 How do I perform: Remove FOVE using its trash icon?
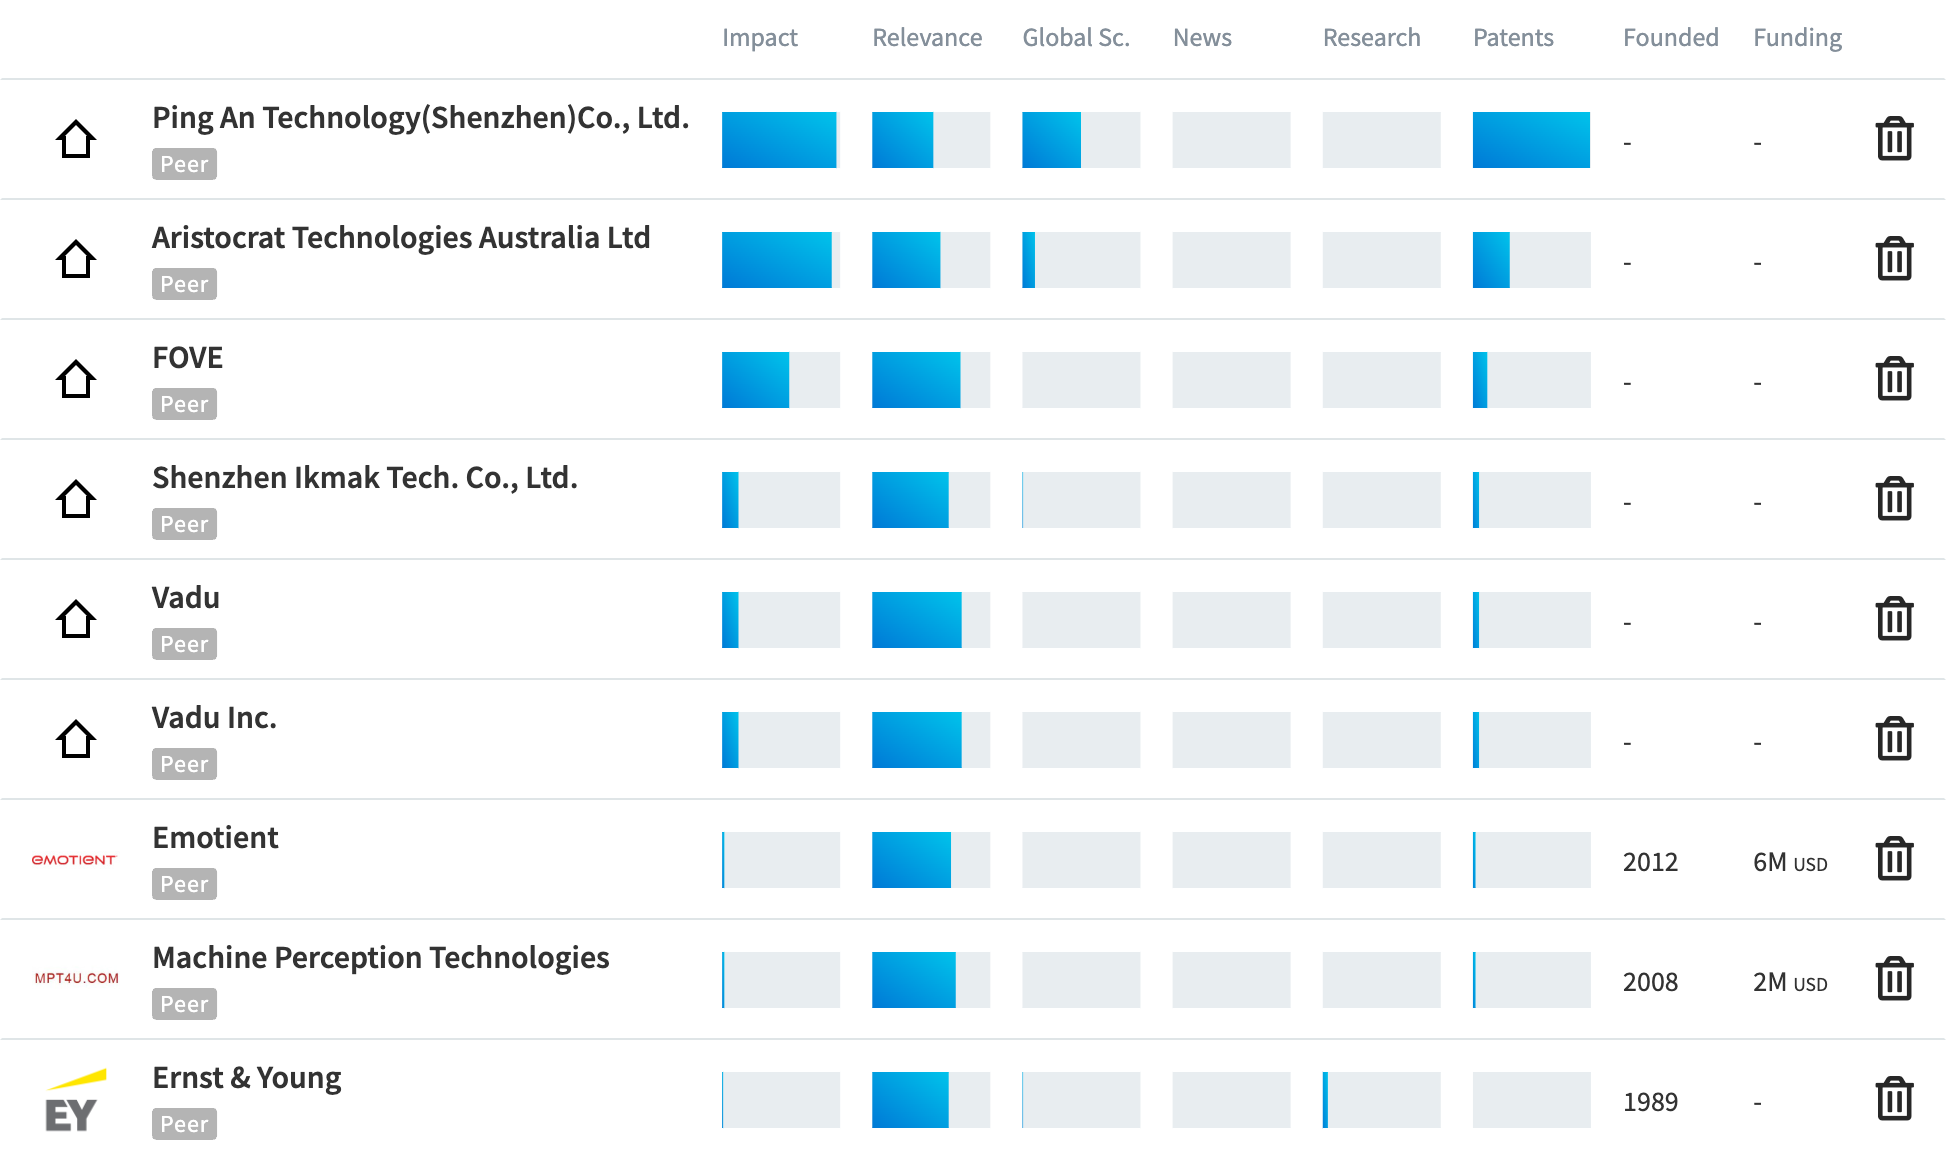click(1894, 379)
